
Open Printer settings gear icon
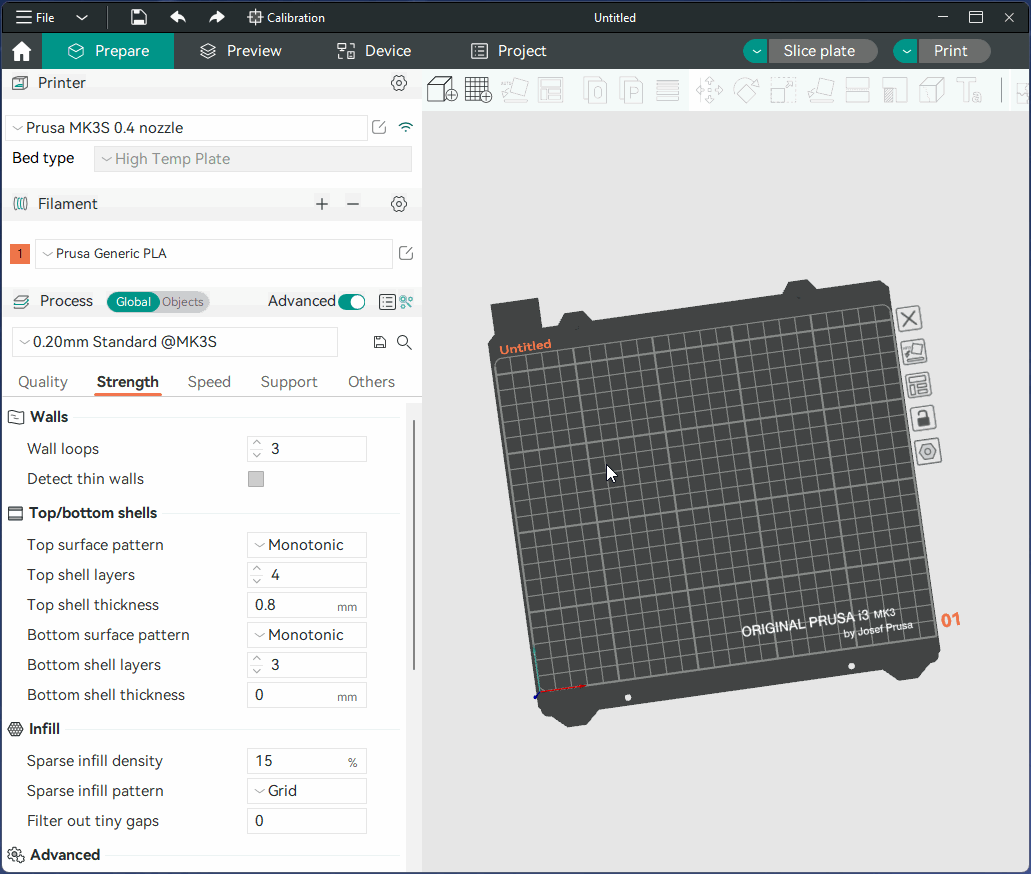click(398, 83)
